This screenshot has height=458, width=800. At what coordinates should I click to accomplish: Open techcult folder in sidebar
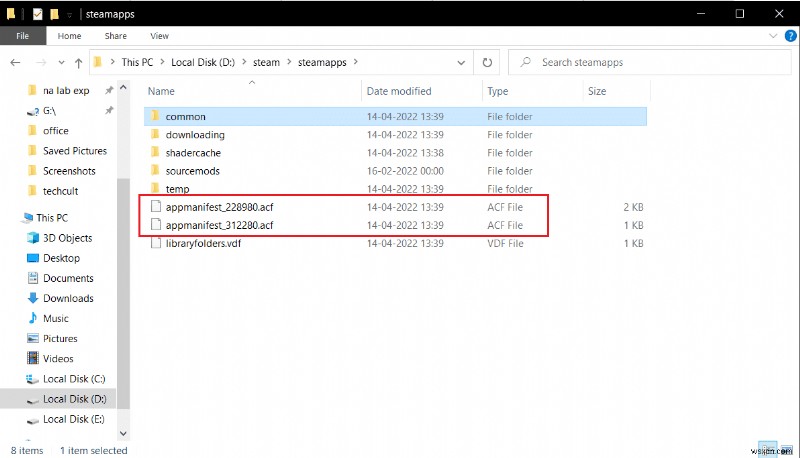(x=60, y=191)
